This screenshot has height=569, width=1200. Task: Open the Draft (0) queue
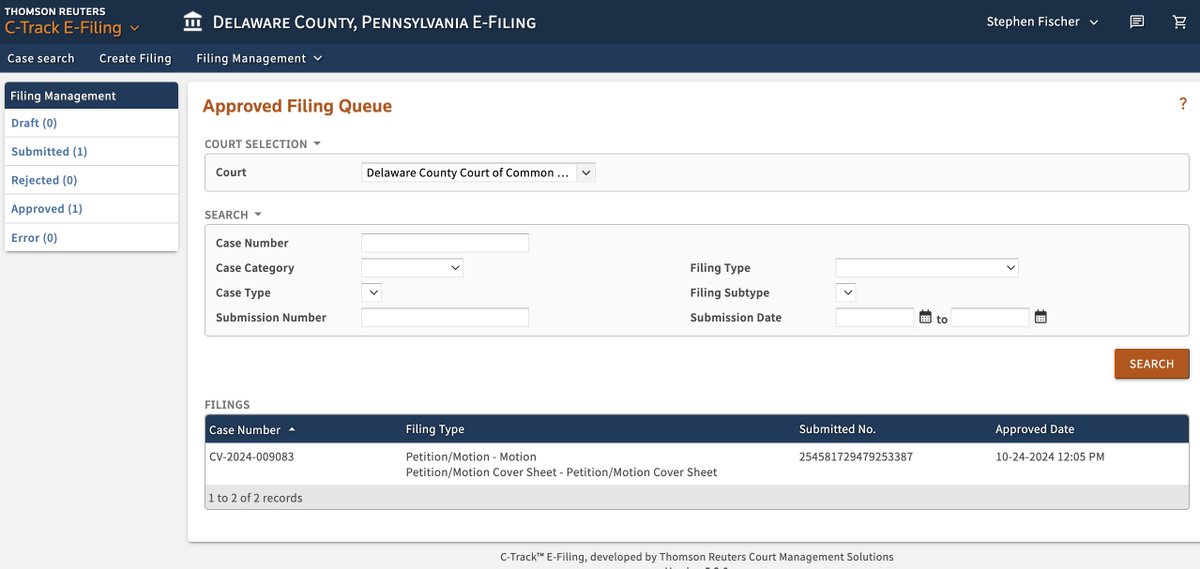point(34,123)
